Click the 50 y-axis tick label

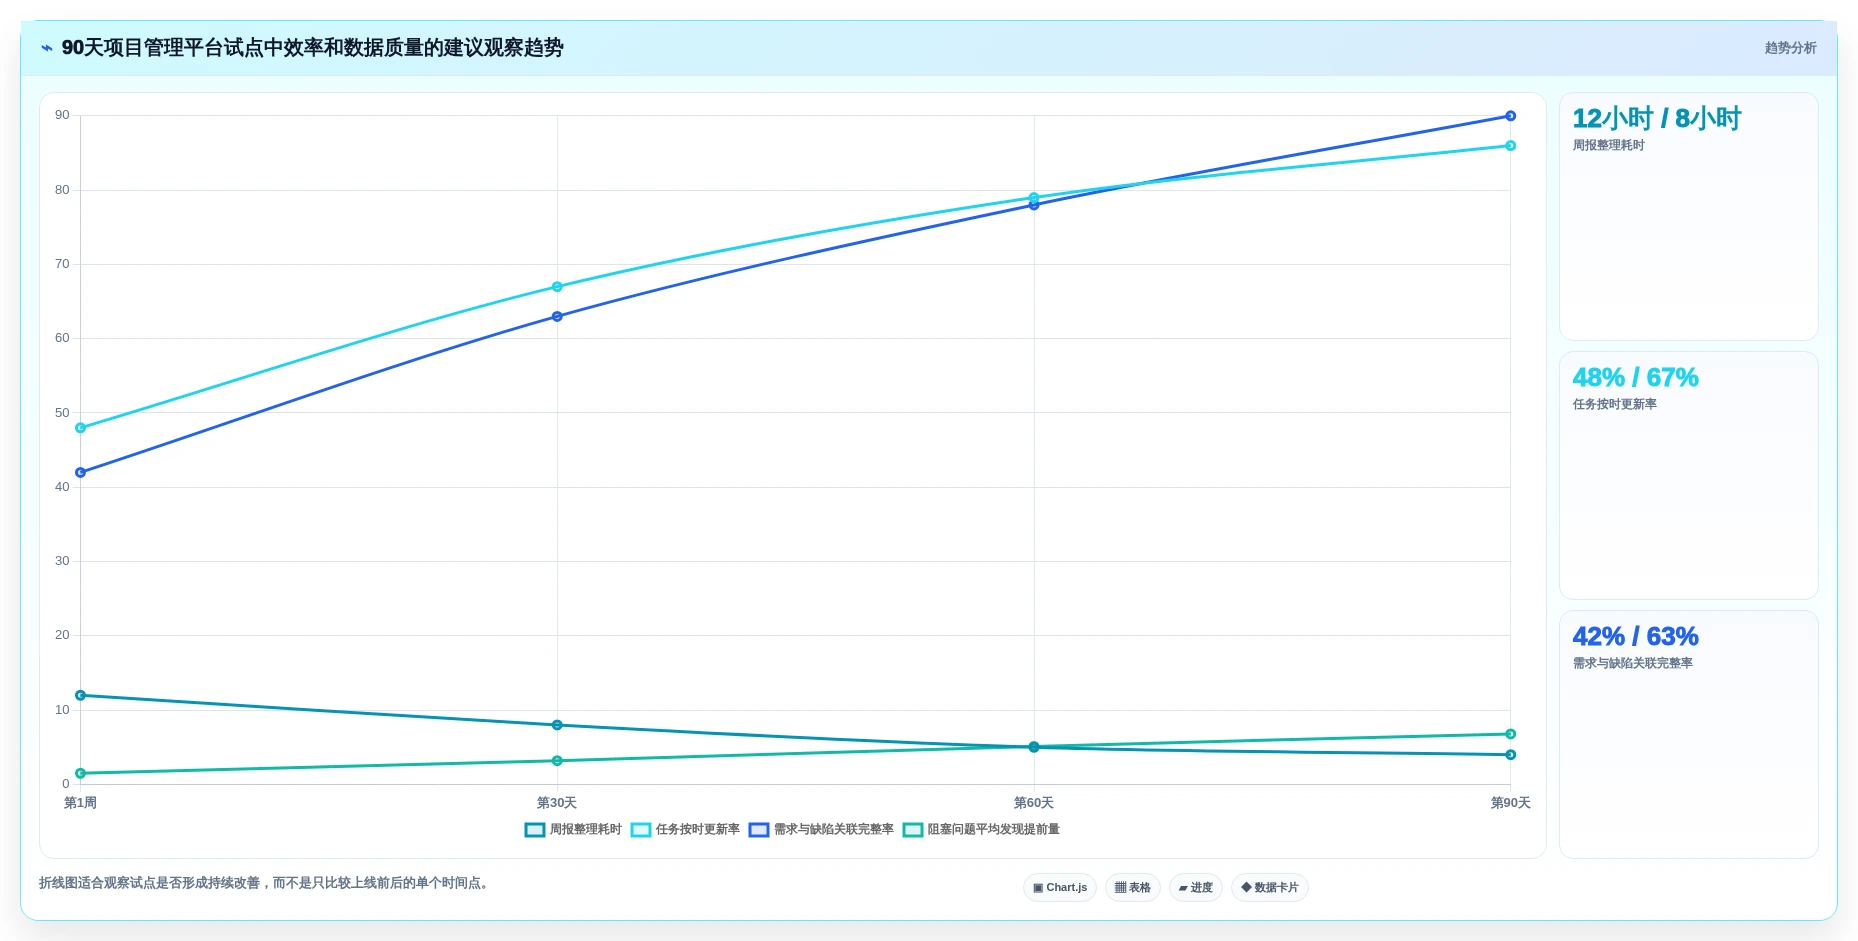click(x=62, y=412)
